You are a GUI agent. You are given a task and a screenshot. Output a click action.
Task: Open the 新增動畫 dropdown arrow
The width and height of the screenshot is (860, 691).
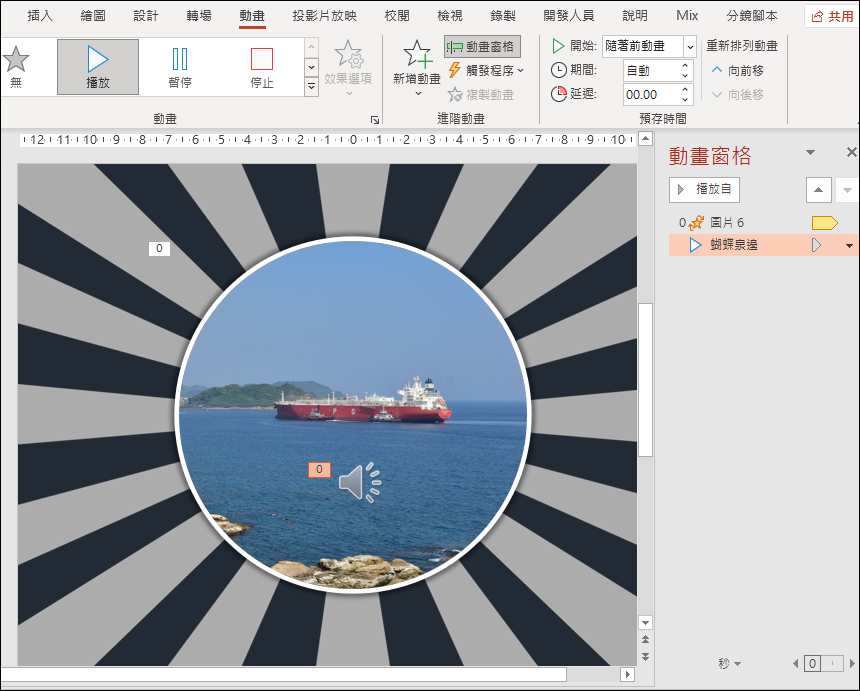point(418,94)
